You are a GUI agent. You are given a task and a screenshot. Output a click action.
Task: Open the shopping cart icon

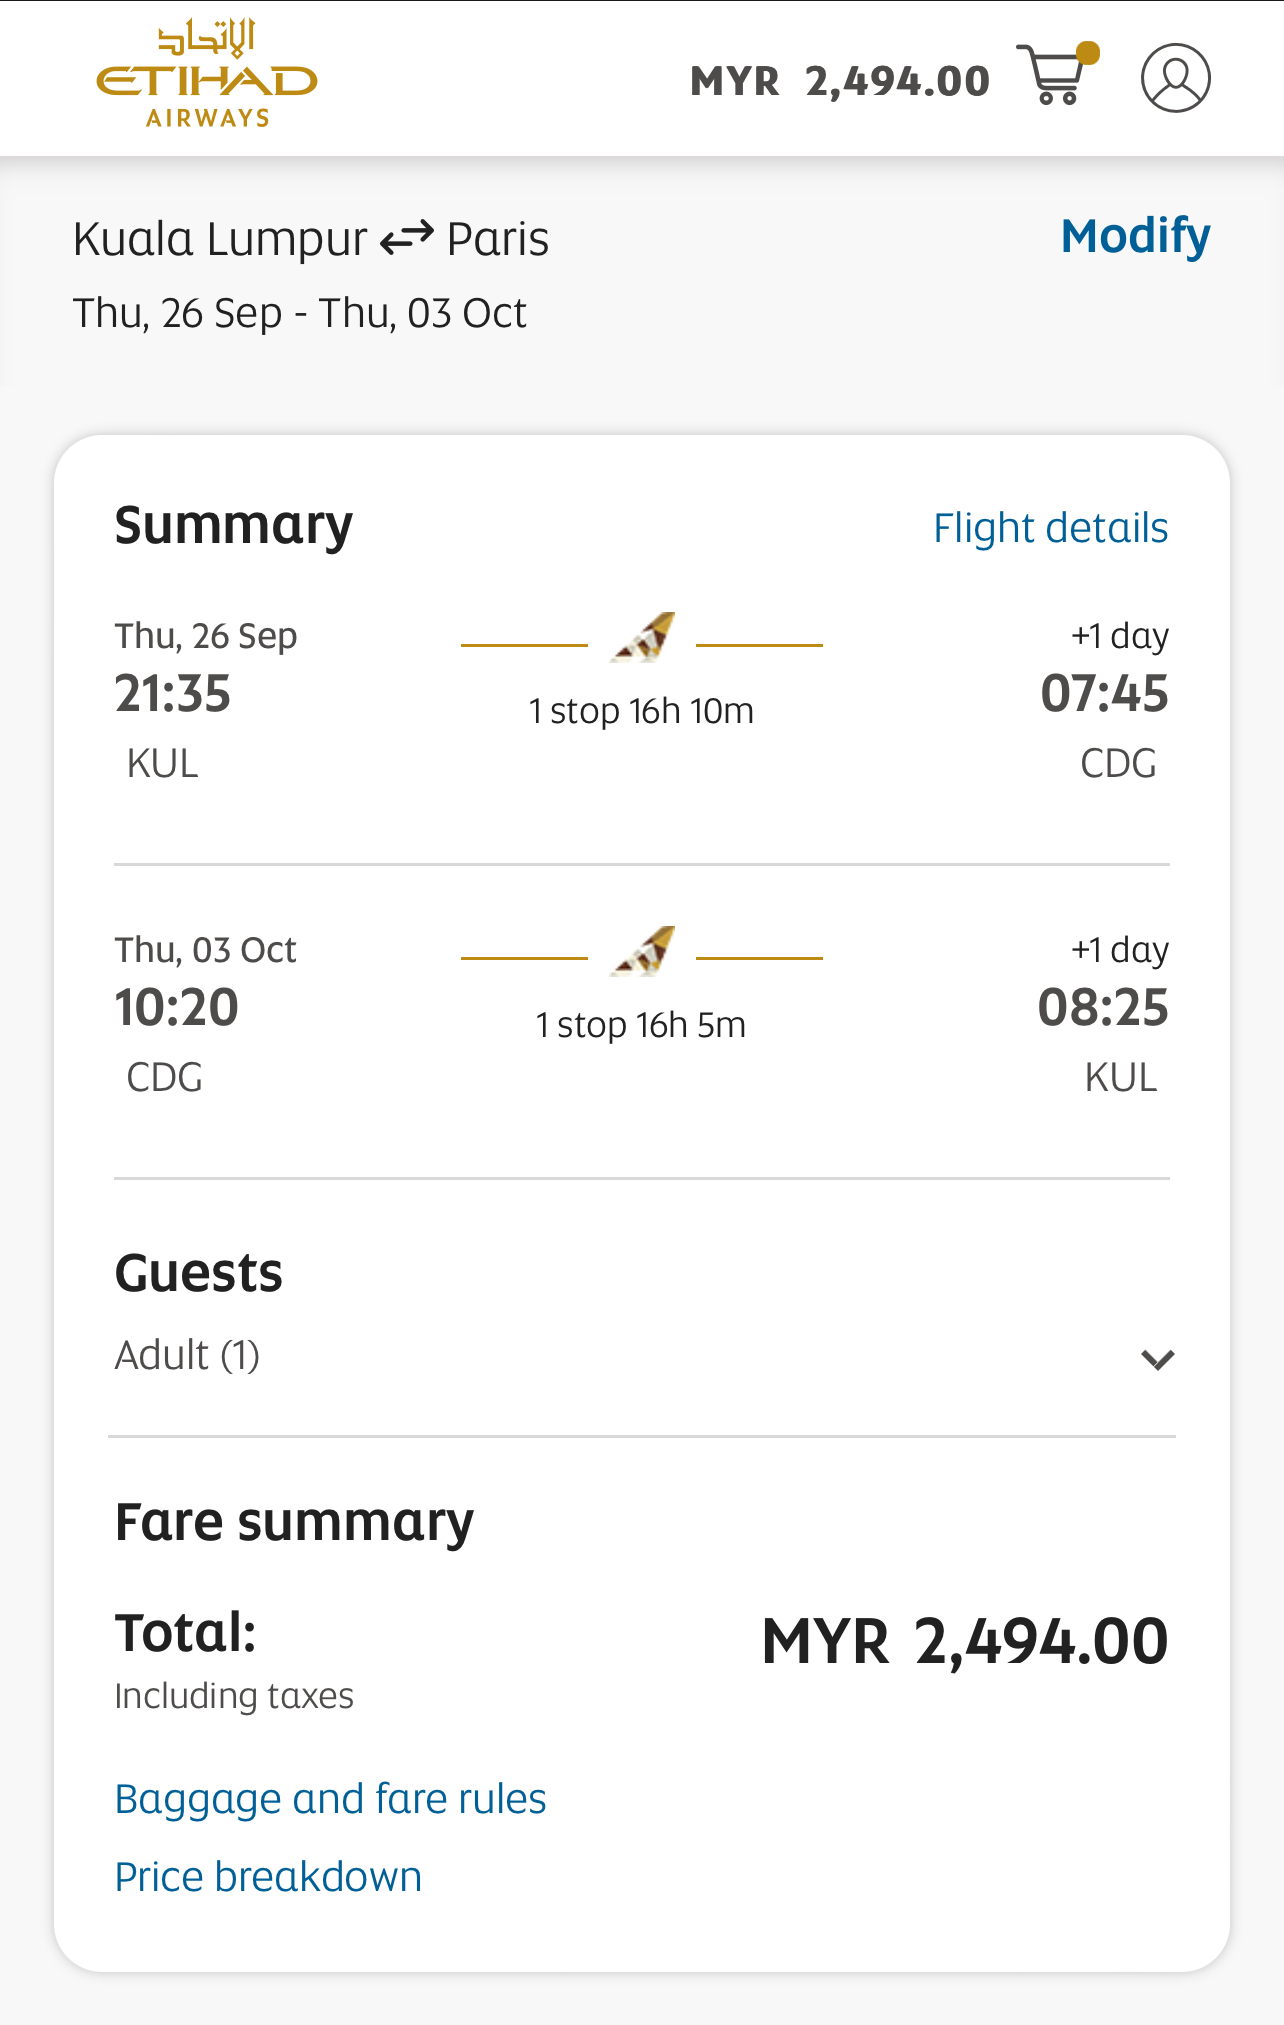tap(1053, 75)
